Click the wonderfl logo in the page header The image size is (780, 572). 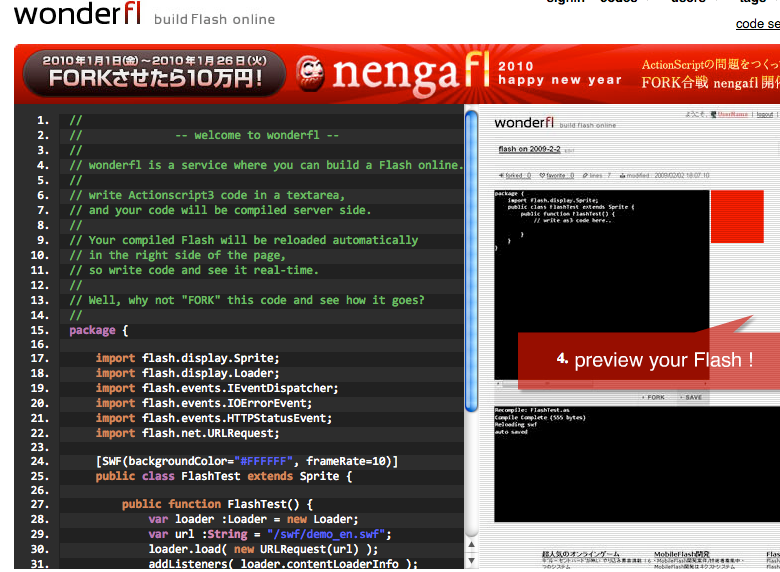(78, 13)
